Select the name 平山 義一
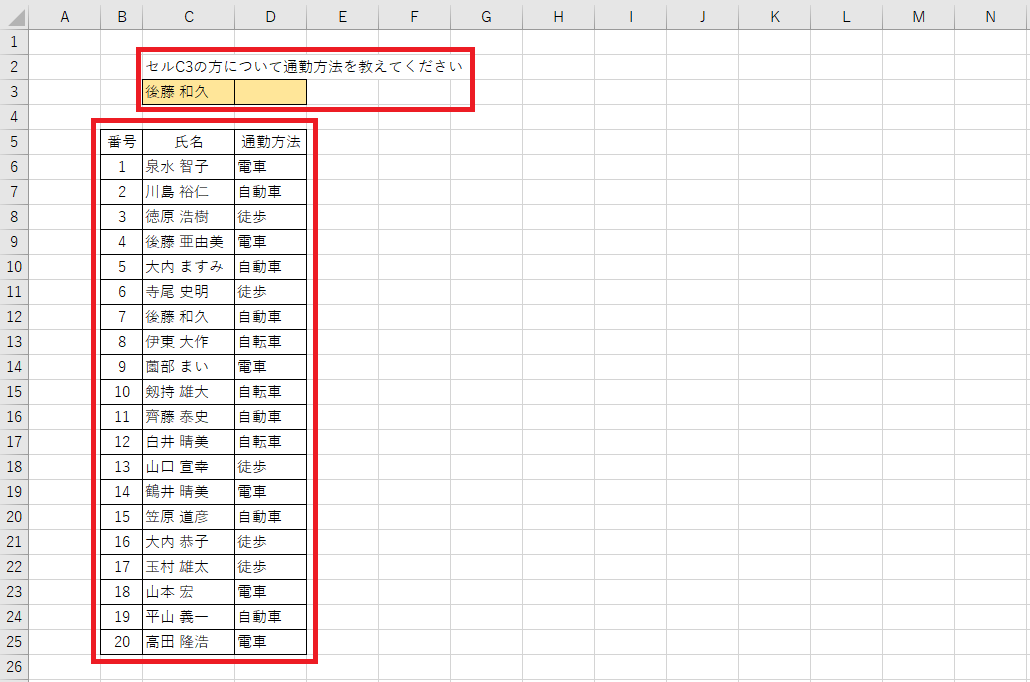 pyautogui.click(x=177, y=616)
